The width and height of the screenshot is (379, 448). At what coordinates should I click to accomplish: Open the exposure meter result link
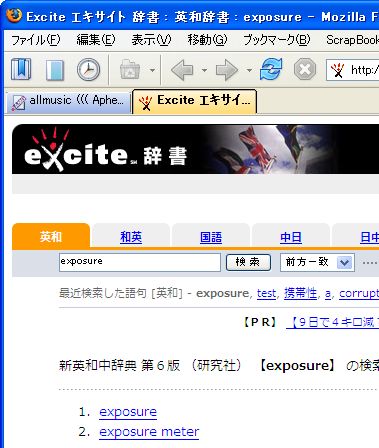click(149, 432)
